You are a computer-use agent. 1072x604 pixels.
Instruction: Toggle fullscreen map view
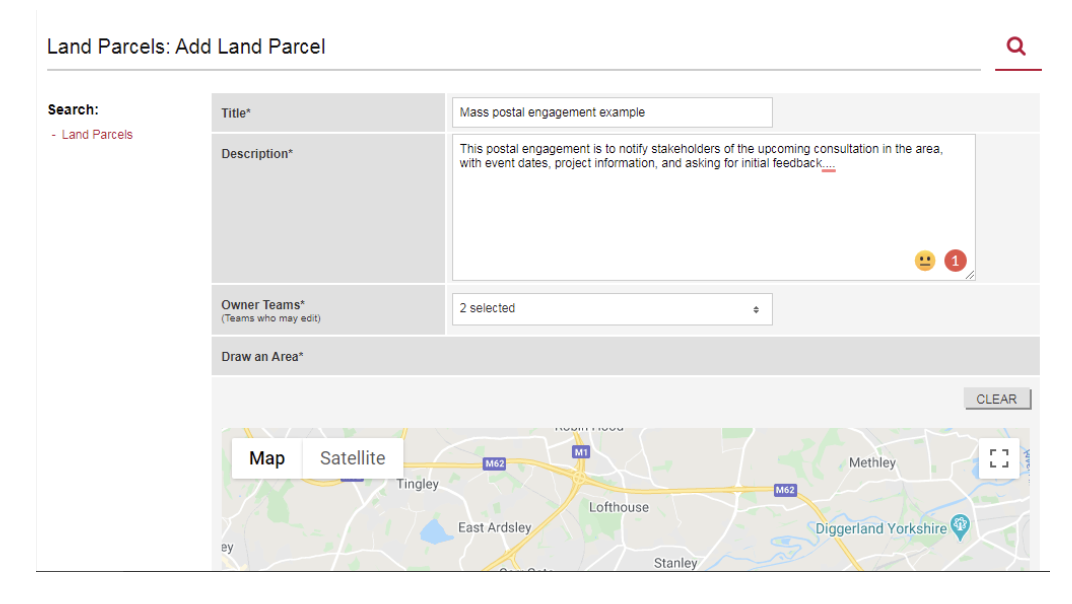click(x=998, y=459)
